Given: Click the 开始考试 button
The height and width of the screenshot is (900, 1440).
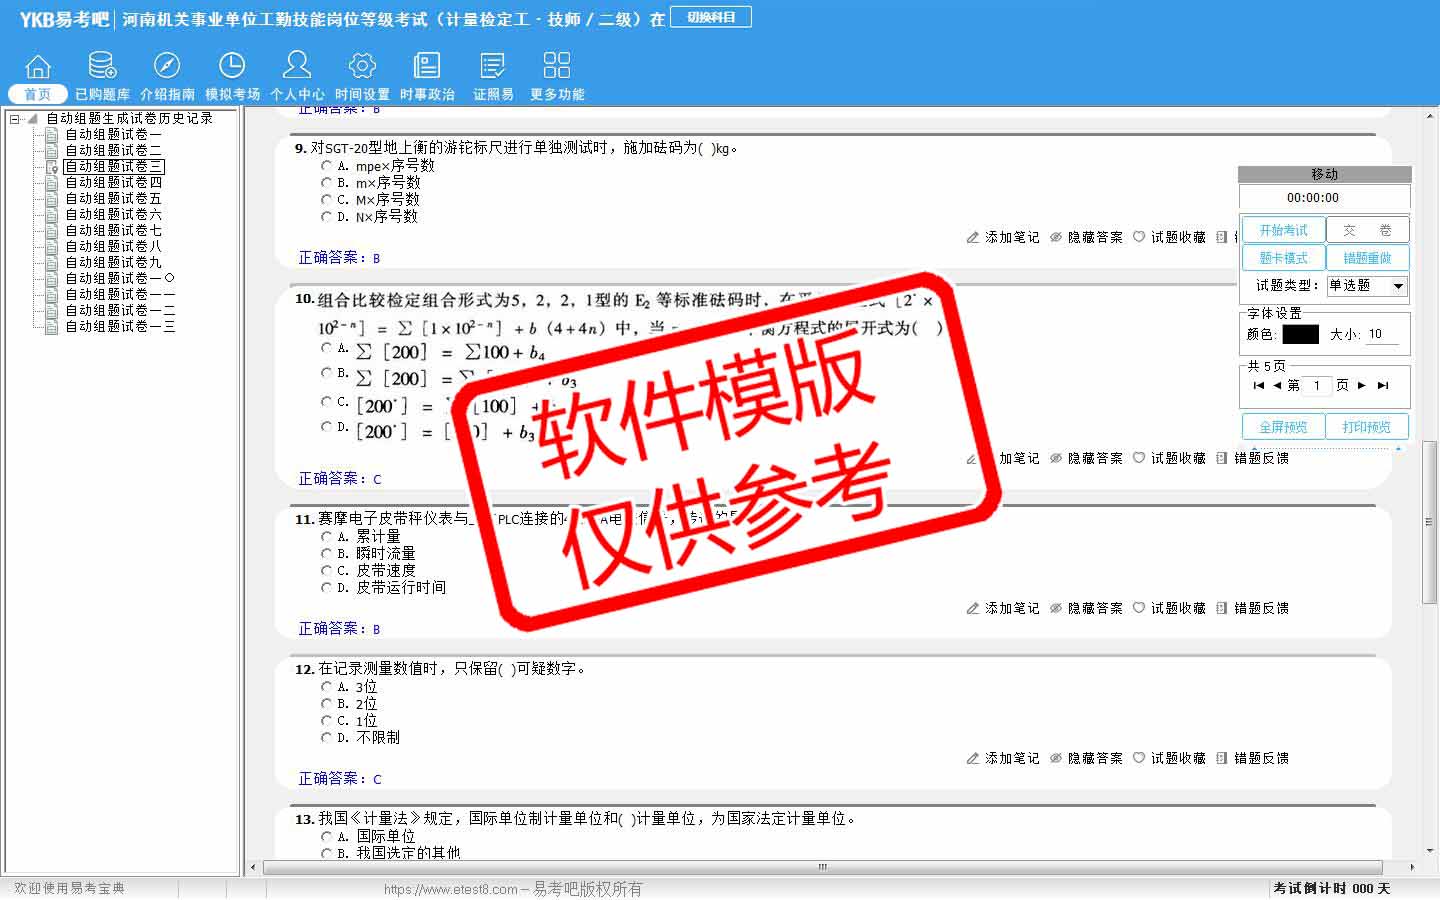Looking at the screenshot, I should tap(1283, 230).
